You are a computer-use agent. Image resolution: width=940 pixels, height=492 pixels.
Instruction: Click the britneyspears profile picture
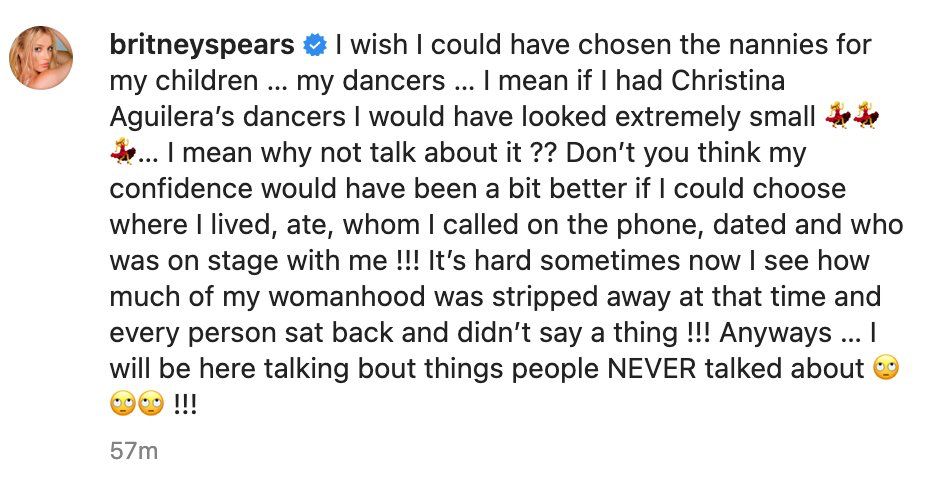tap(42, 58)
